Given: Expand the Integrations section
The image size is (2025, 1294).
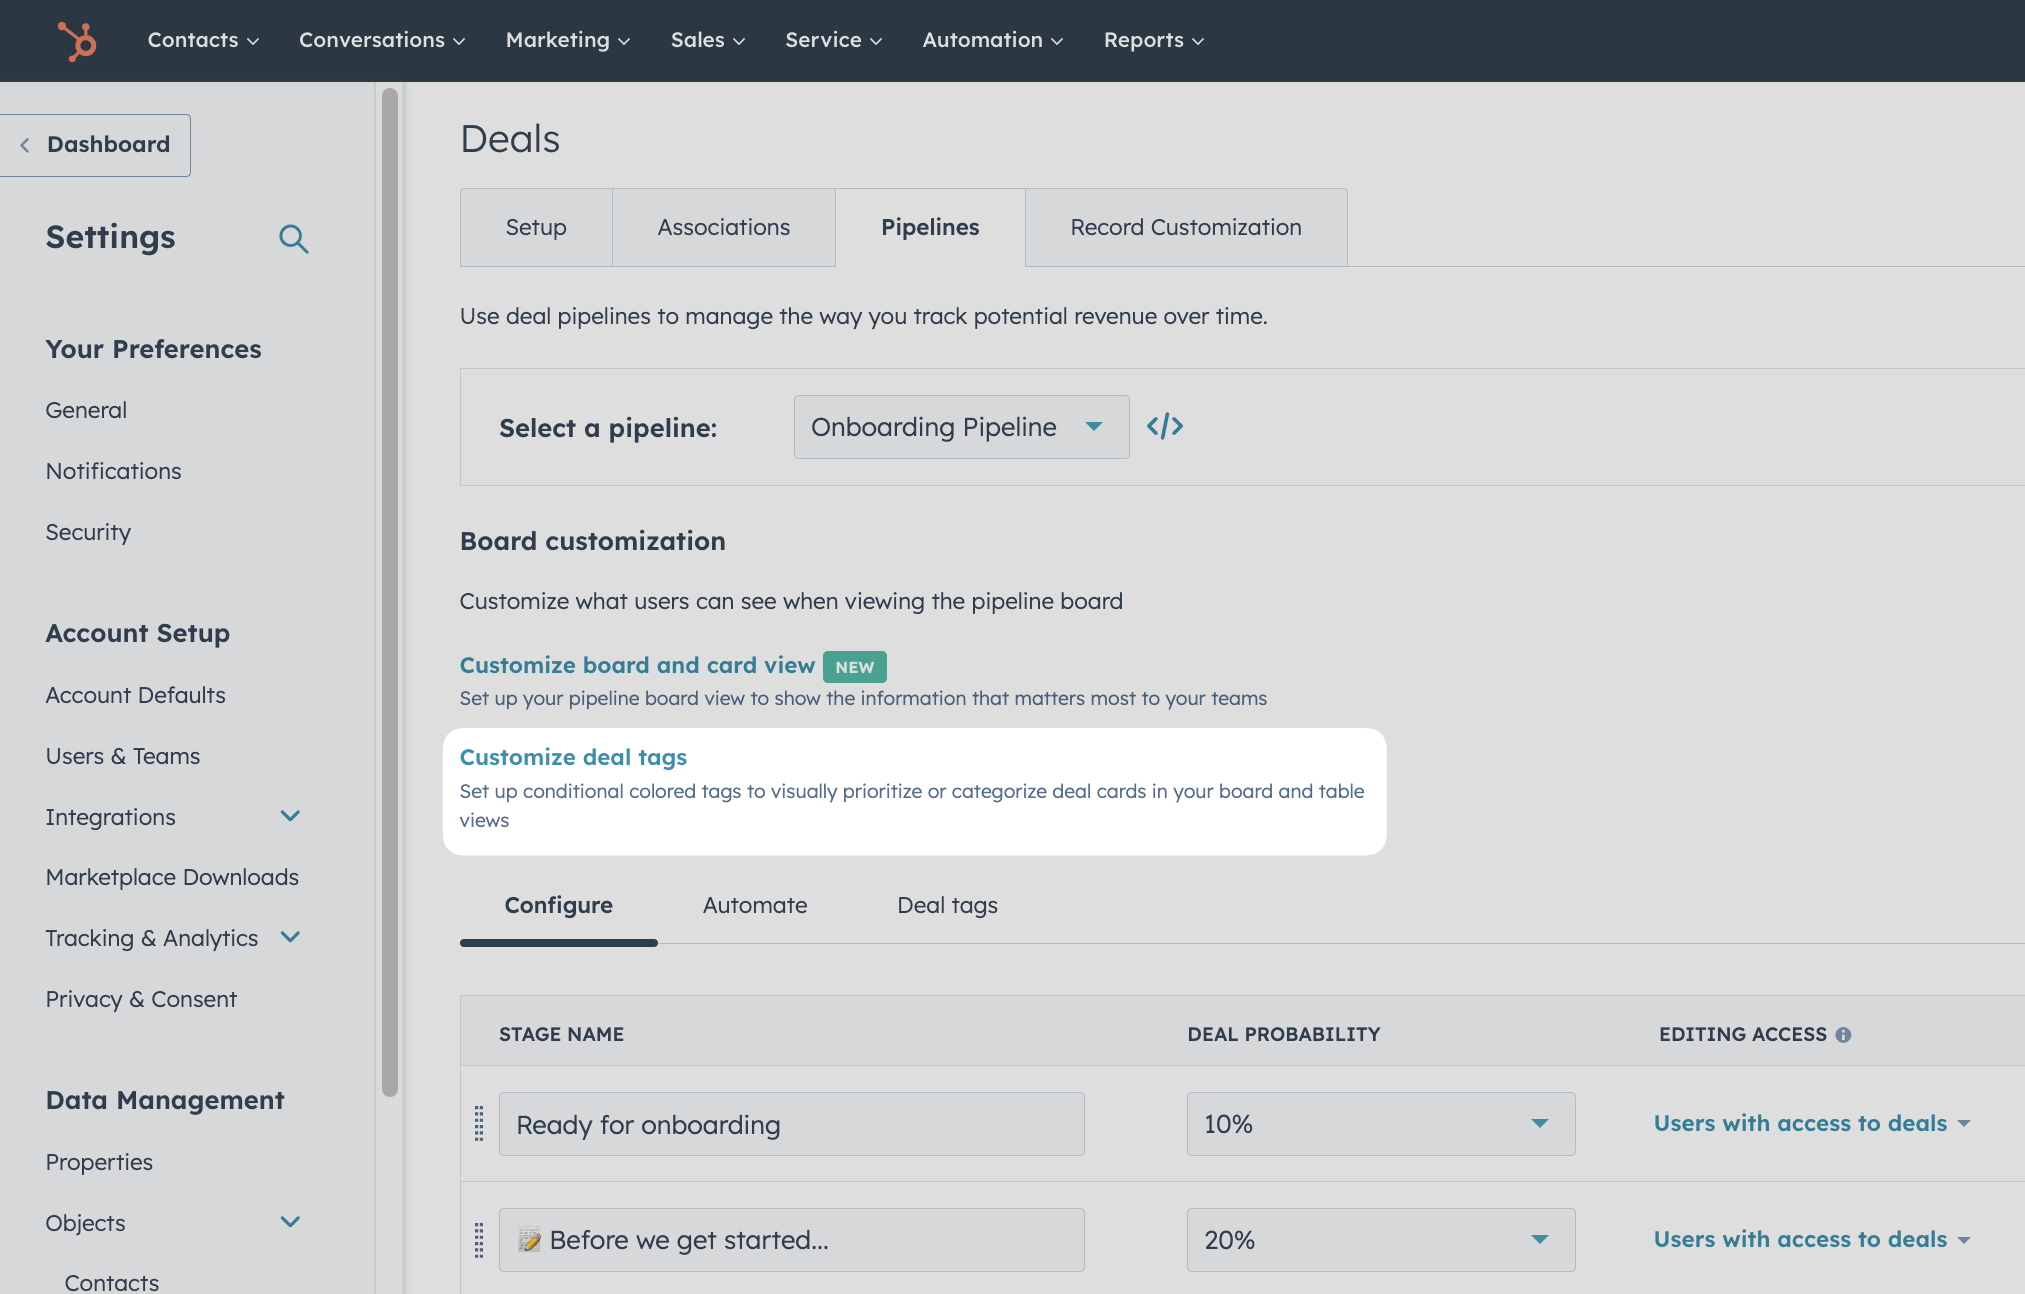Looking at the screenshot, I should [290, 816].
